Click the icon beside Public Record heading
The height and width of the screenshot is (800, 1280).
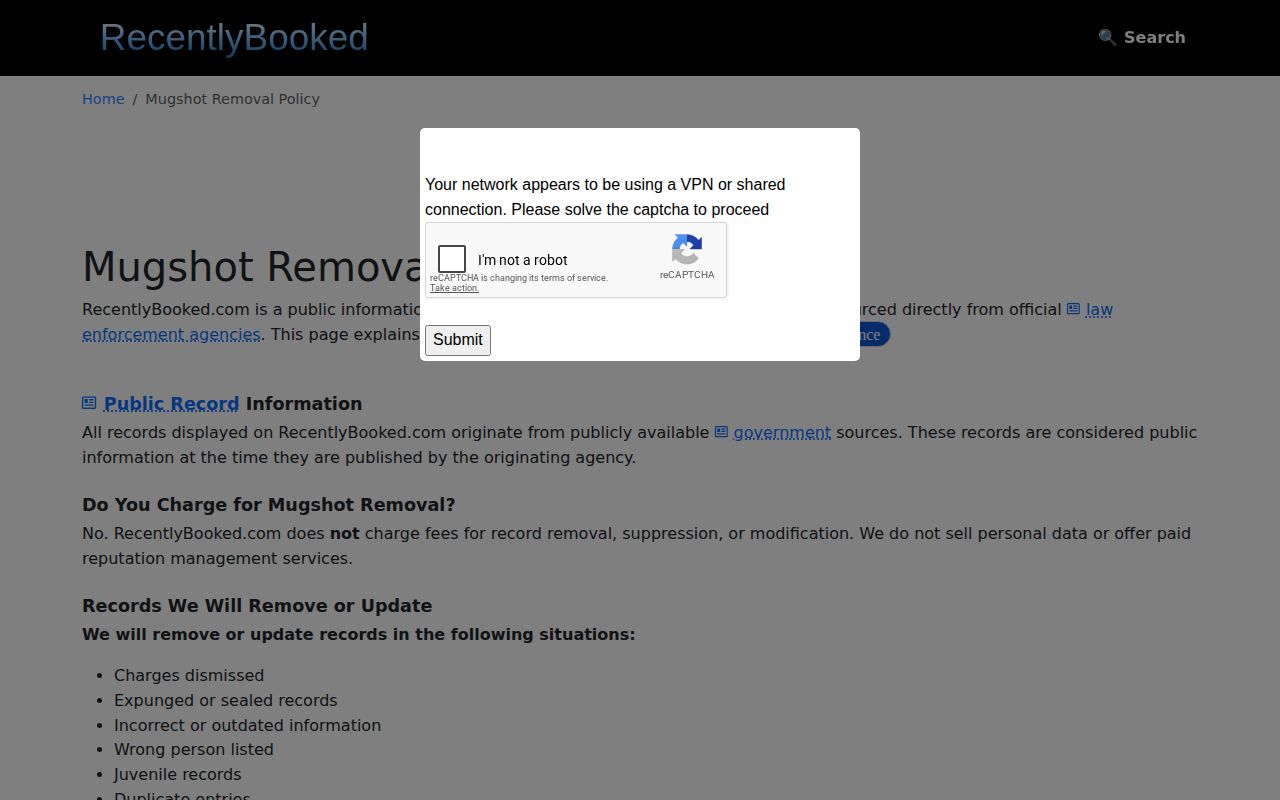point(89,403)
